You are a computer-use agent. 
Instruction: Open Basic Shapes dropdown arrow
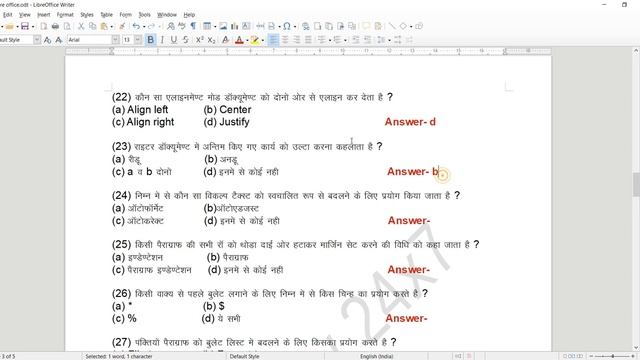tap(411, 27)
